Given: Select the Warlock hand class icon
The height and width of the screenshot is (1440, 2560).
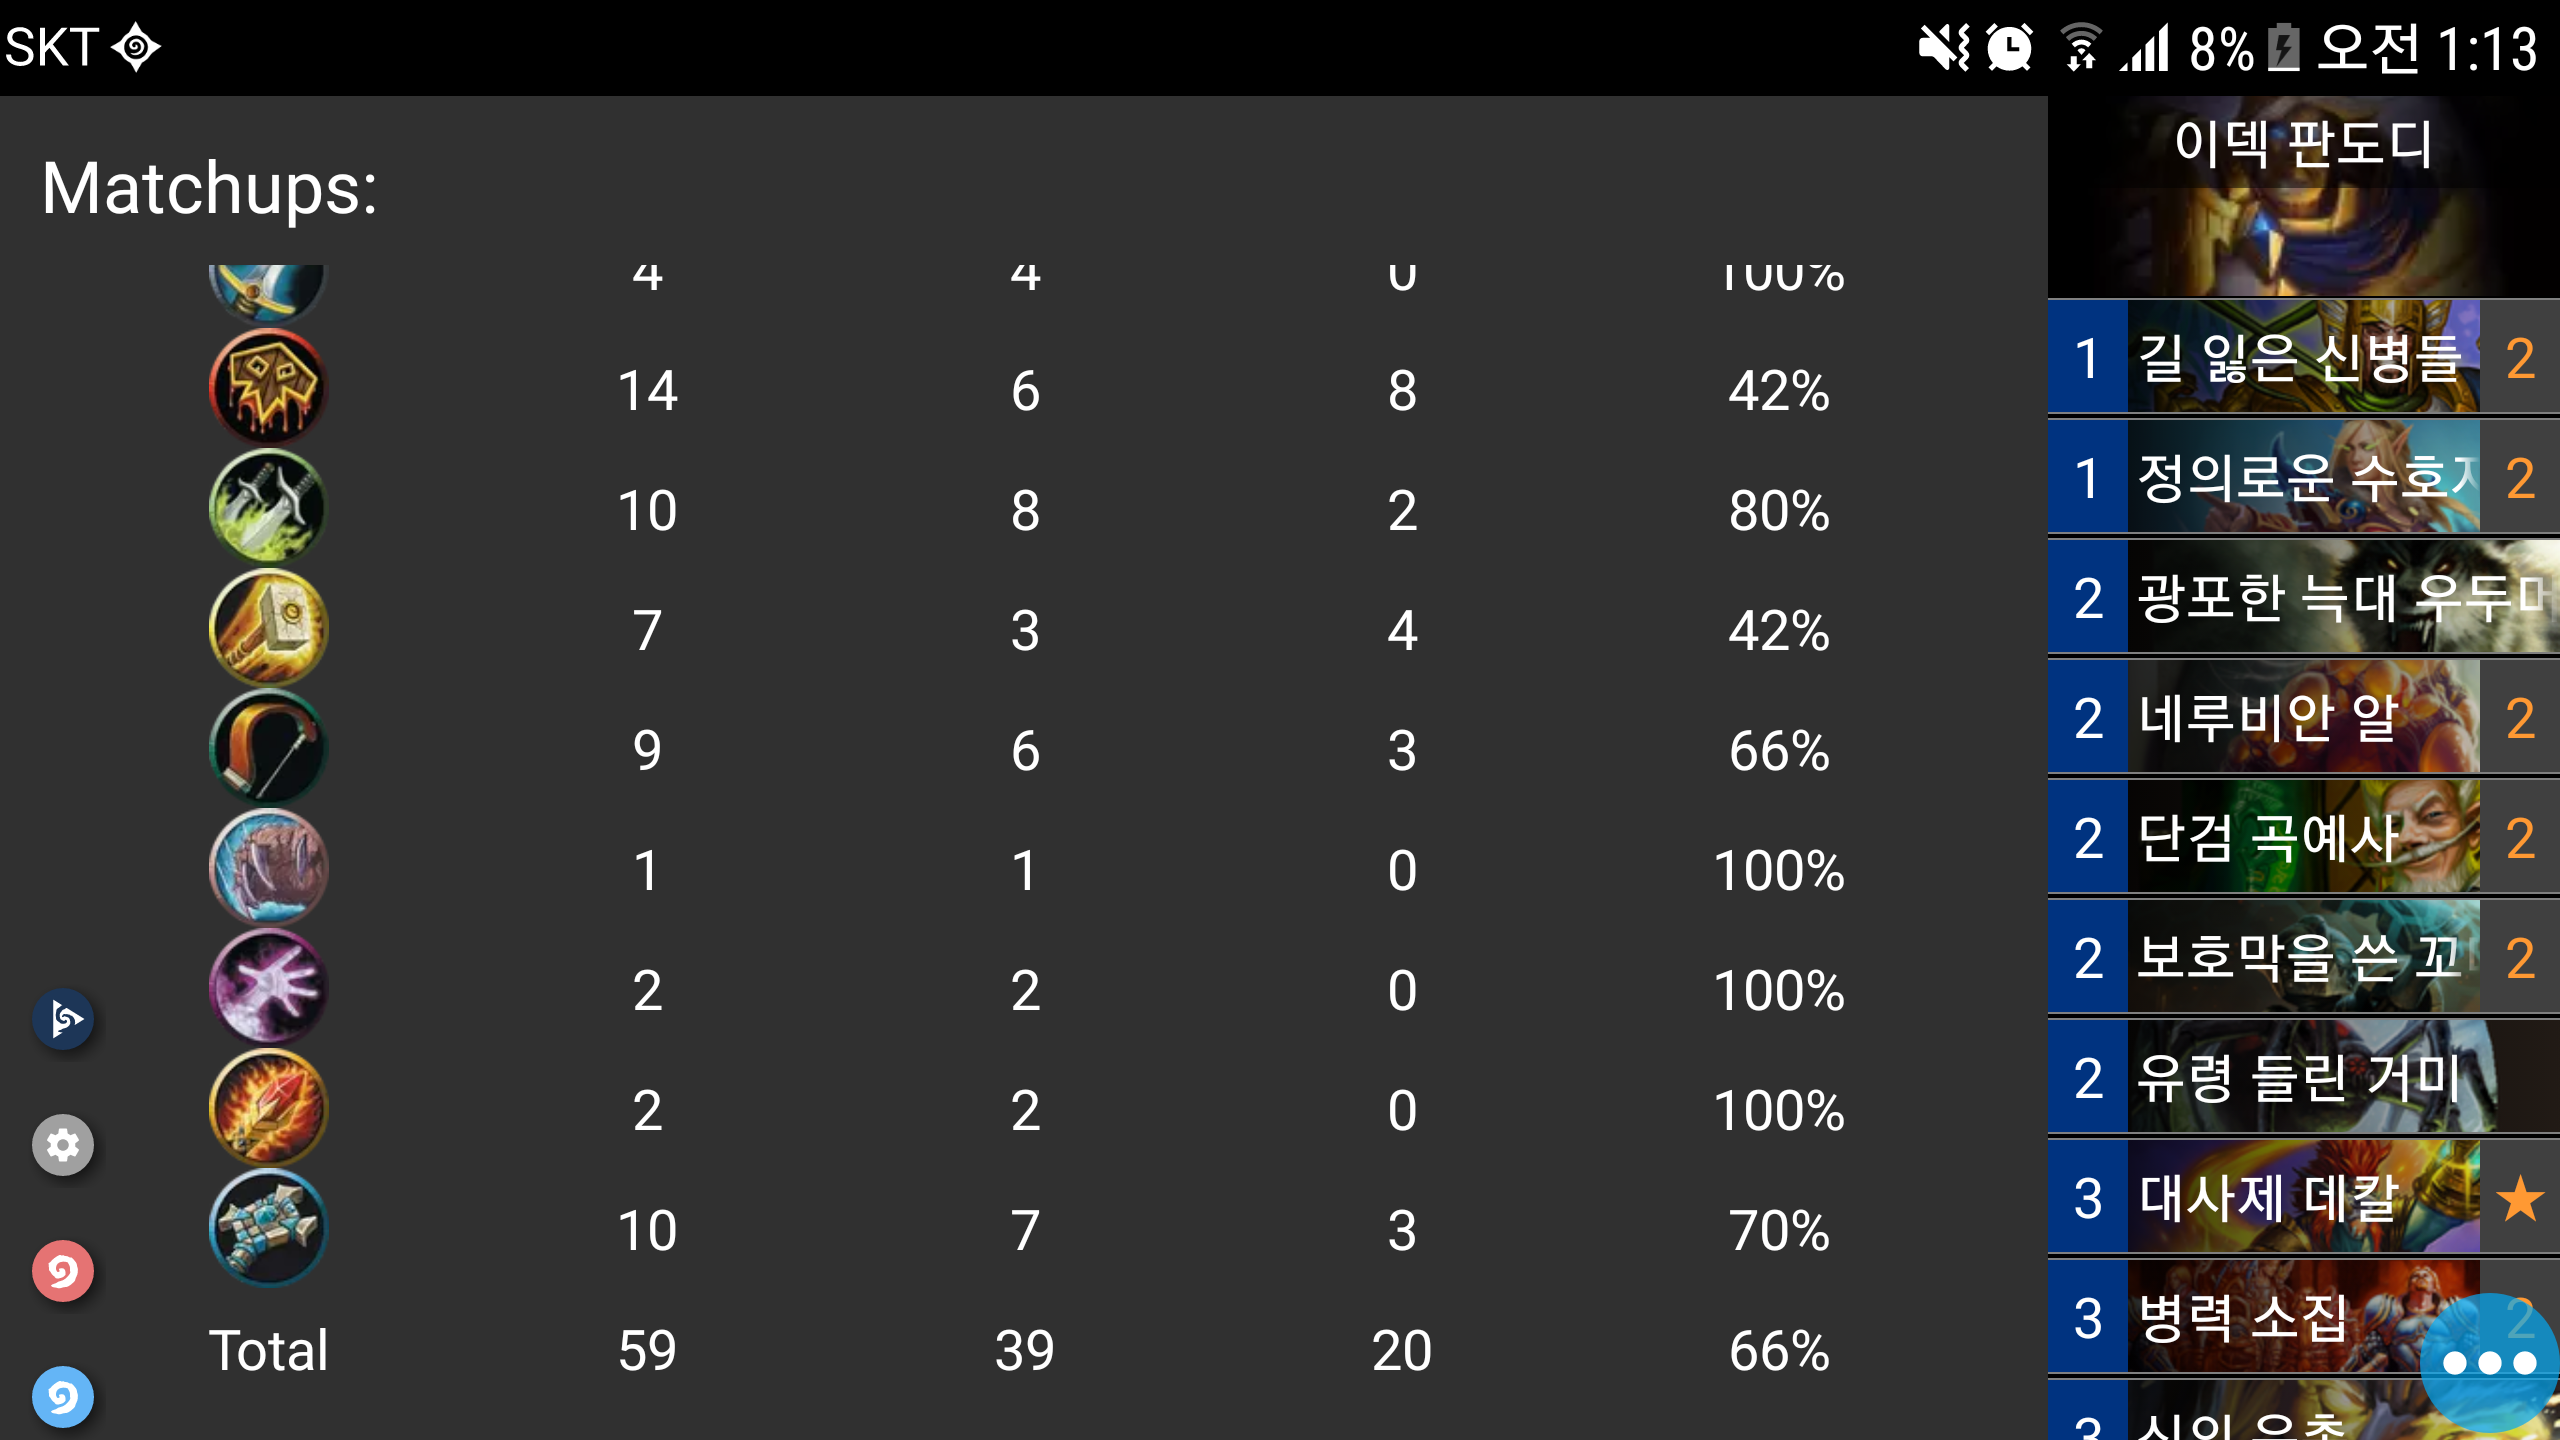Looking at the screenshot, I should tap(268, 987).
